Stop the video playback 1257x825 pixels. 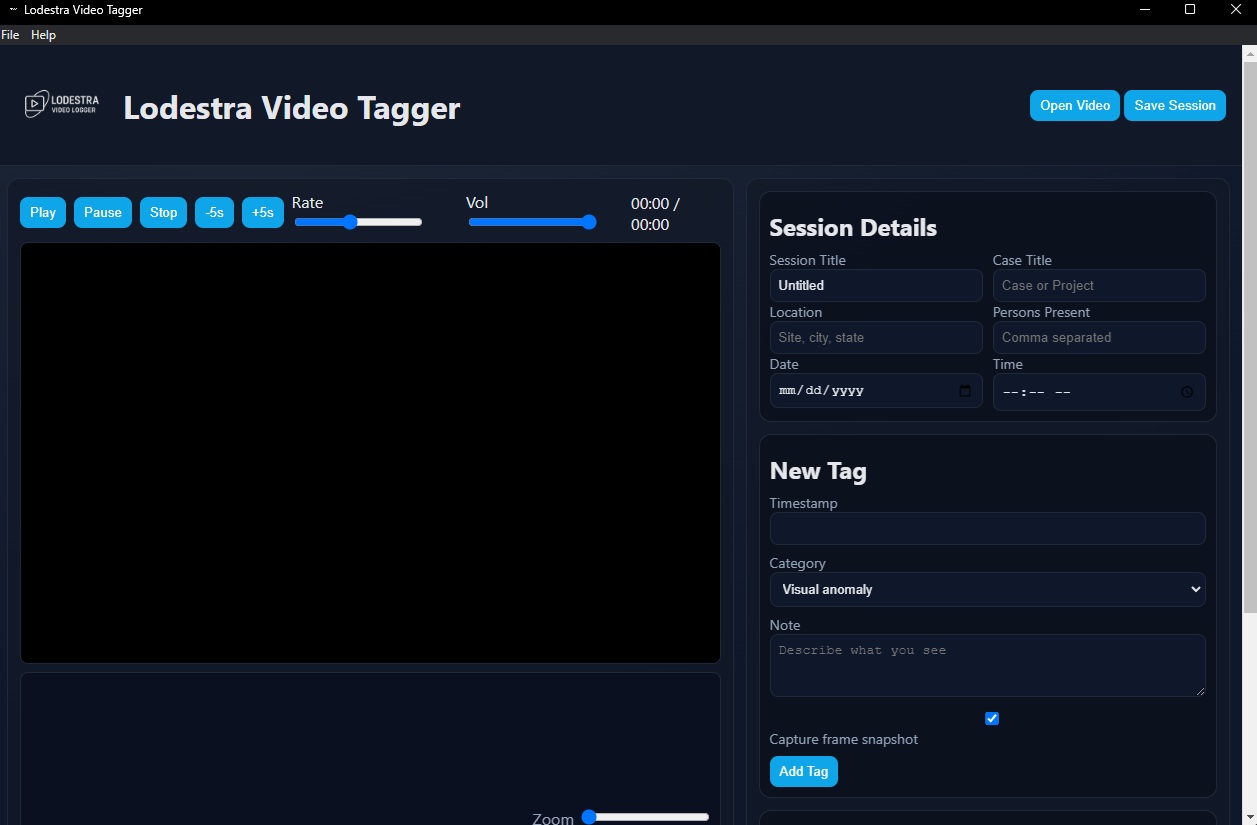[163, 212]
